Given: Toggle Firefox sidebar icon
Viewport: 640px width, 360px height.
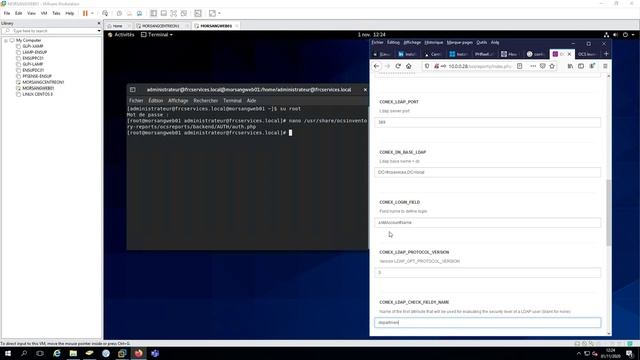Looking at the screenshot, I should coord(581,66).
